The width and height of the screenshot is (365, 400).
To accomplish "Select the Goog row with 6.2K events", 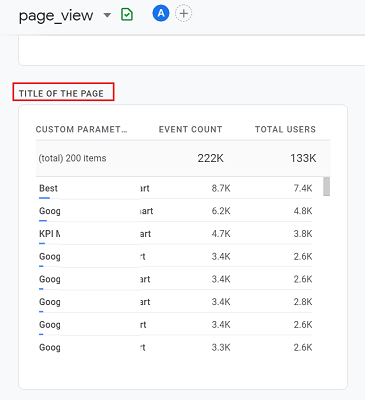I will point(176,211).
